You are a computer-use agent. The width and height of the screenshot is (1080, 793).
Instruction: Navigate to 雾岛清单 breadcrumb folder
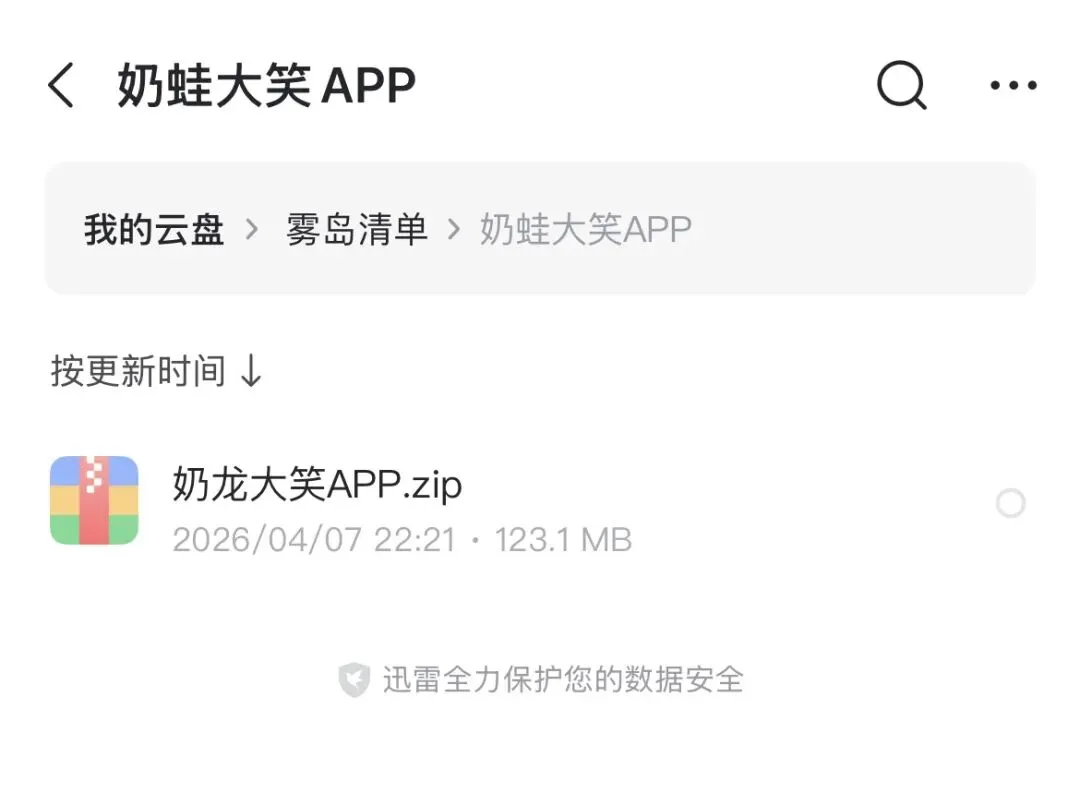click(356, 229)
